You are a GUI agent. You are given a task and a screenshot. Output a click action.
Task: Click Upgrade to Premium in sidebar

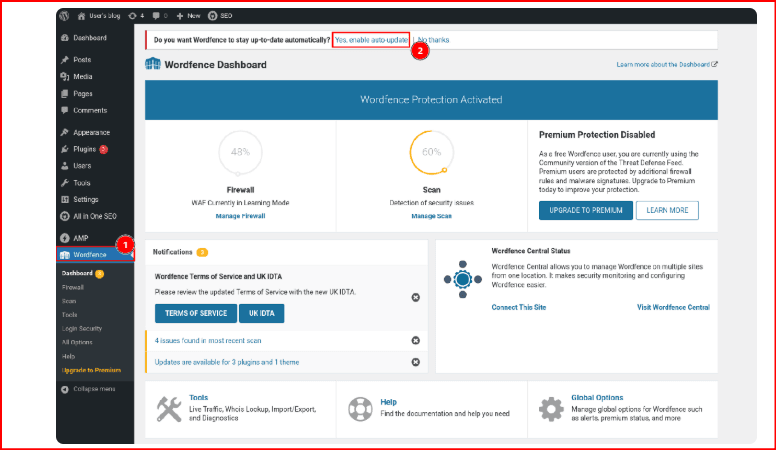(x=91, y=370)
